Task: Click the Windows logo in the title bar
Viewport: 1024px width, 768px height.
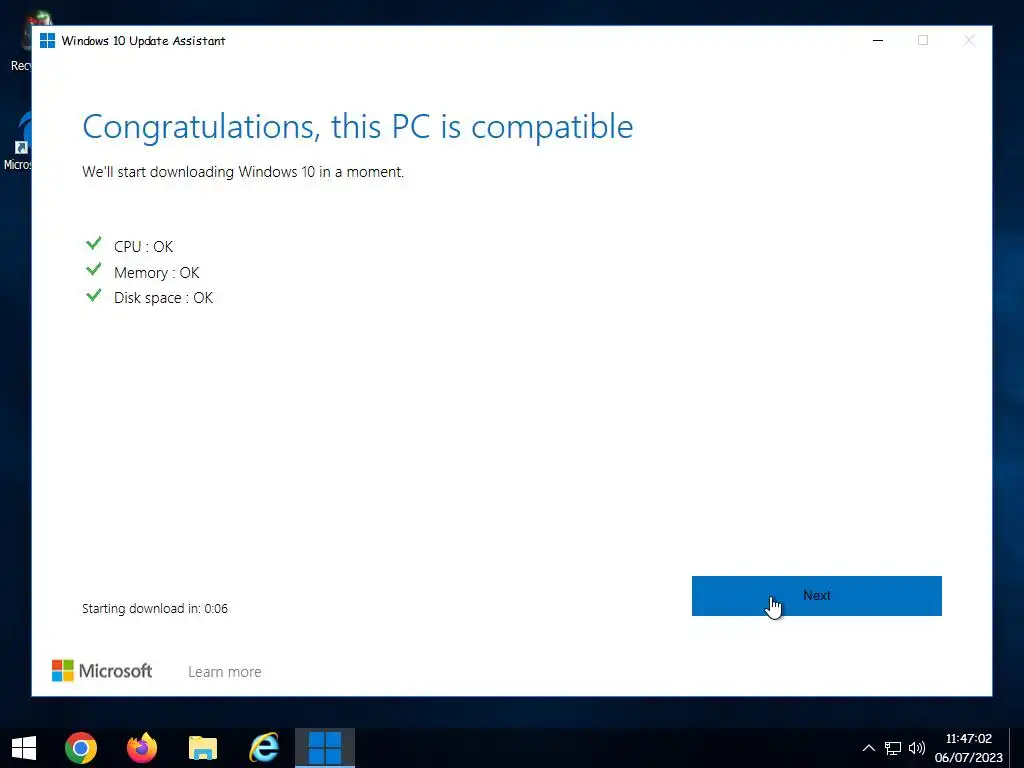Action: pos(47,40)
